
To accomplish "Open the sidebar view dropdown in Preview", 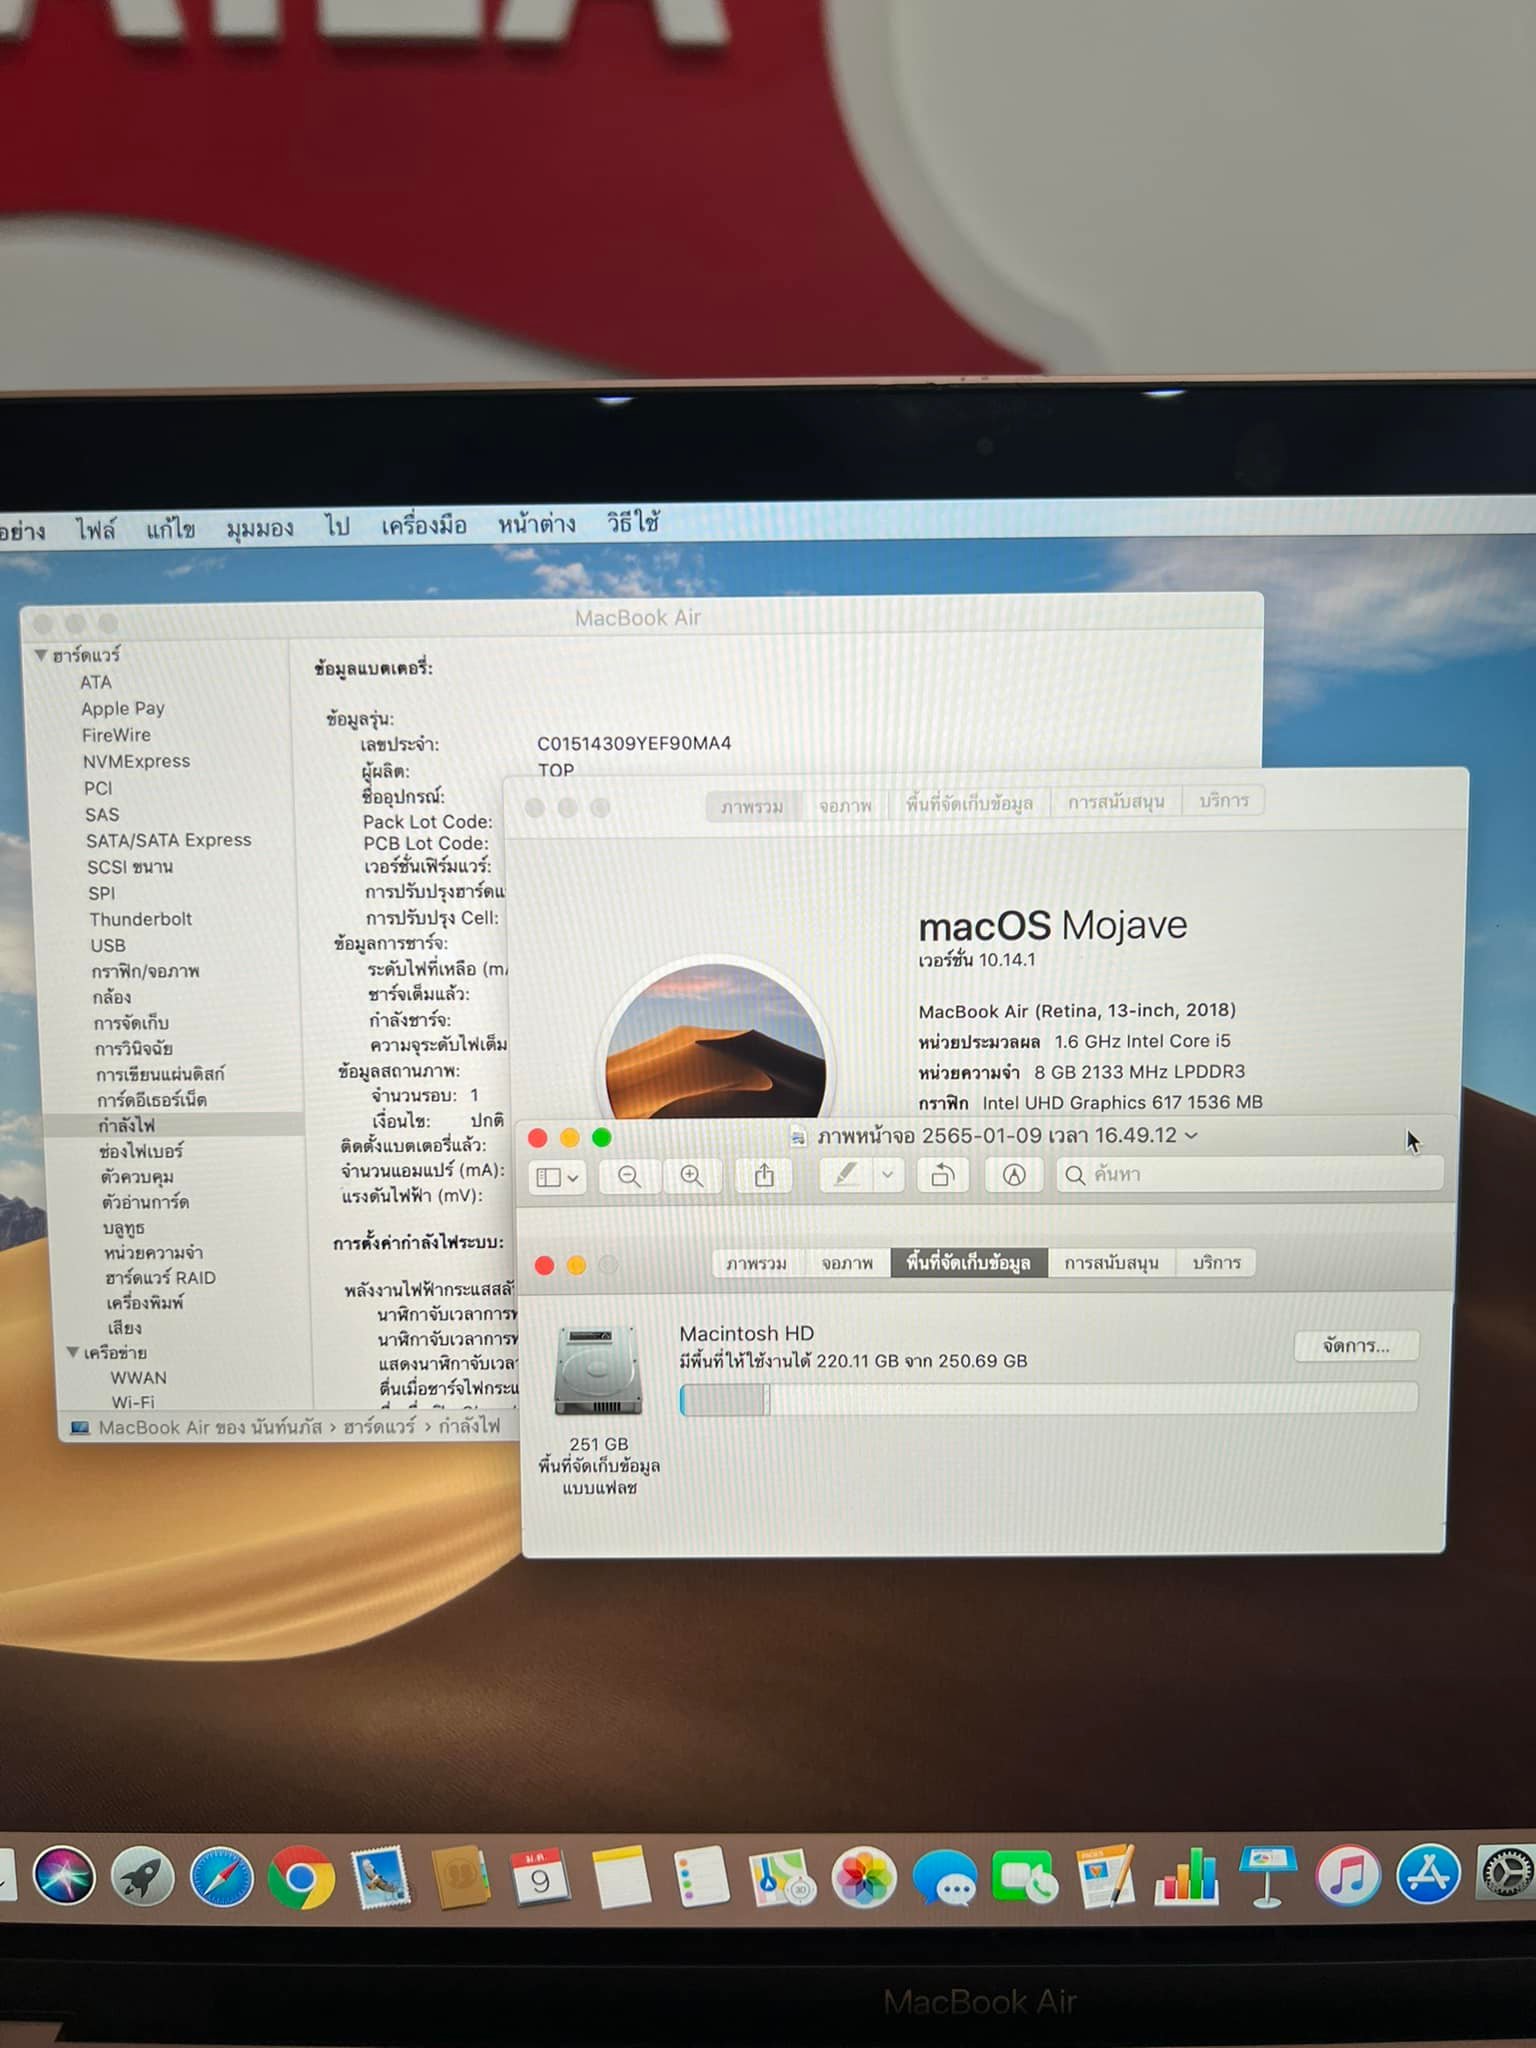I will point(557,1177).
